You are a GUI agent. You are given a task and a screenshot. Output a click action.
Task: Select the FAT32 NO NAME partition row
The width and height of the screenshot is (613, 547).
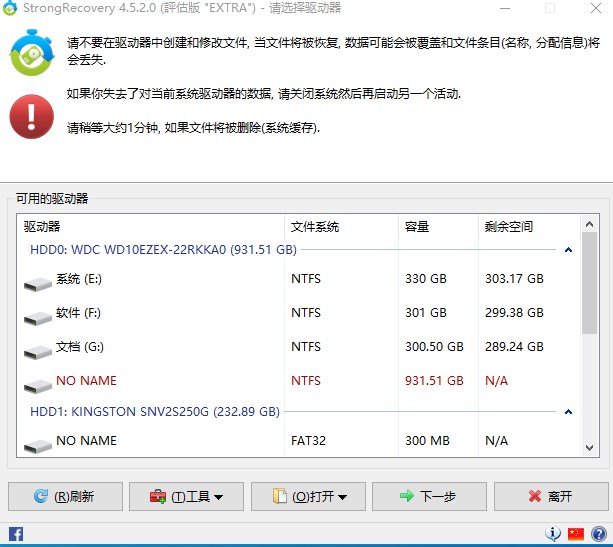pyautogui.click(x=300, y=441)
